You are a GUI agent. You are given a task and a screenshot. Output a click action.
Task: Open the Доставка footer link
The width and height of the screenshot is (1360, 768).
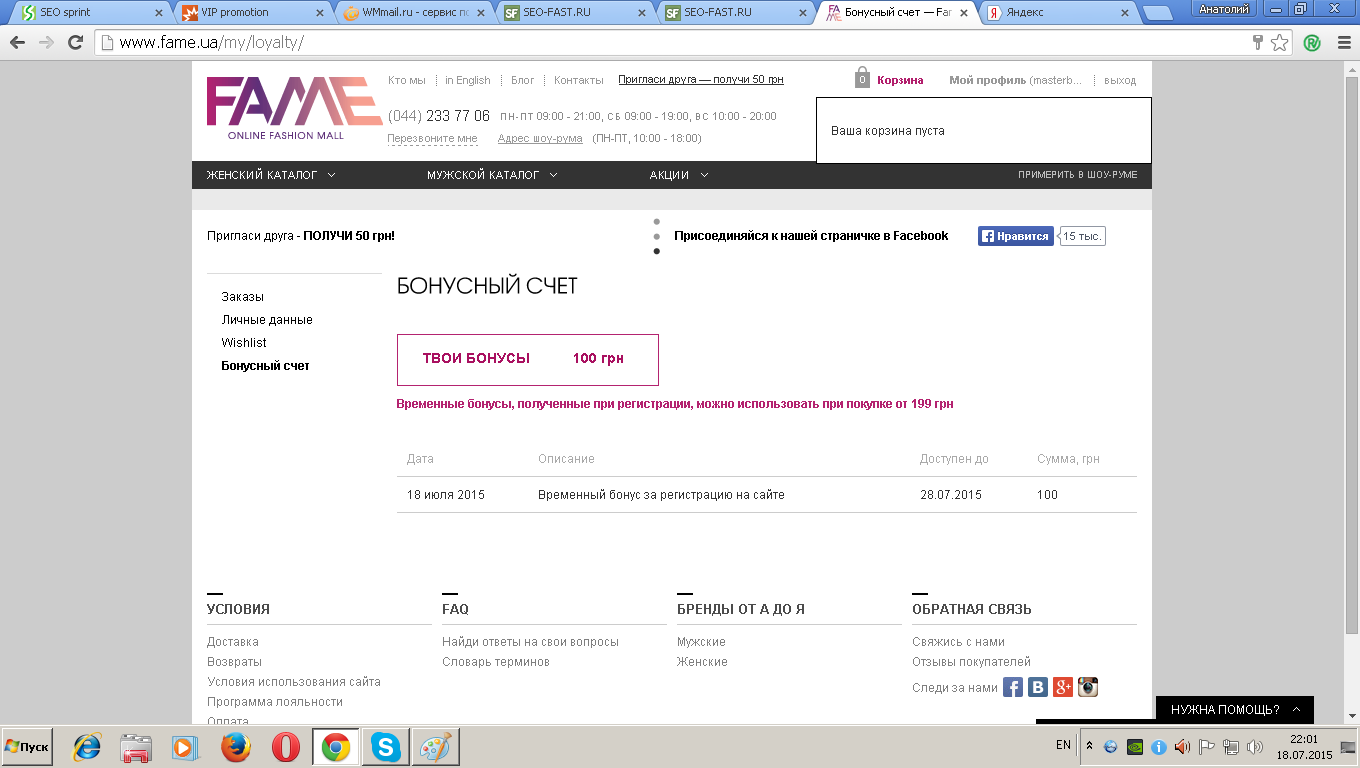click(233, 642)
